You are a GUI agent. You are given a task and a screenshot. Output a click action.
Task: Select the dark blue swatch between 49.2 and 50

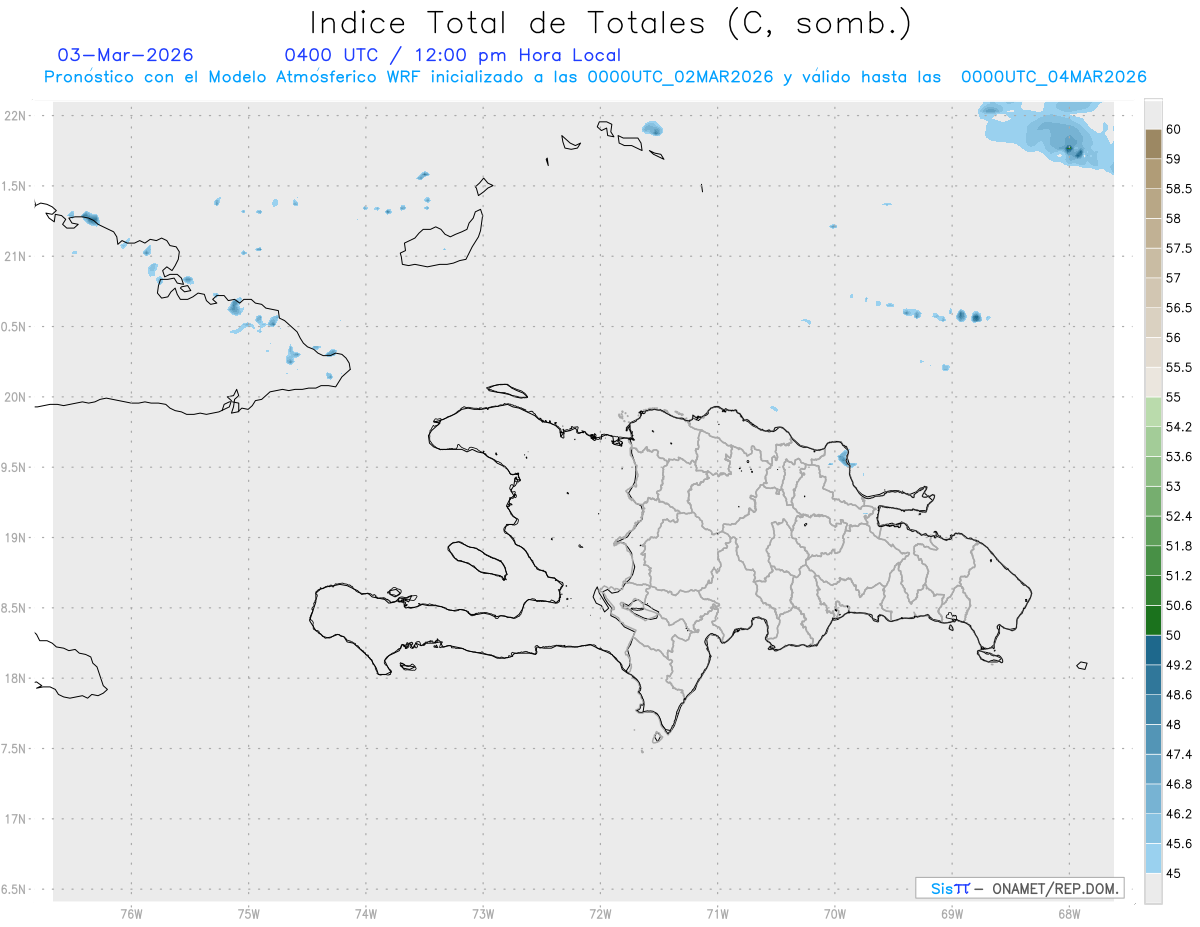(1153, 650)
